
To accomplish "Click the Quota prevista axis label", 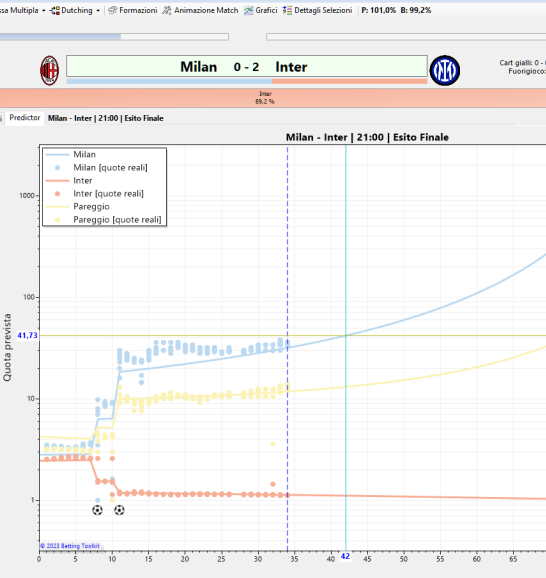I will (x=7, y=347).
